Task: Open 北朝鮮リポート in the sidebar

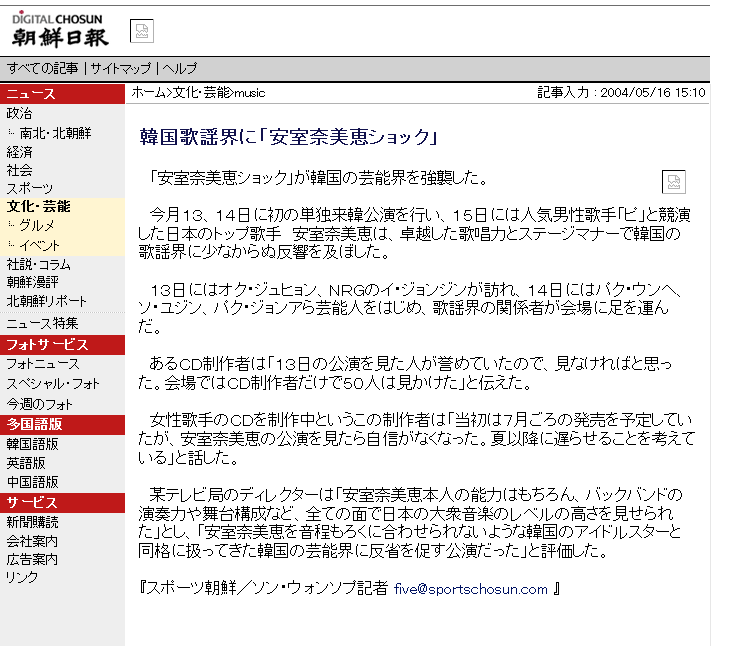Action: coord(46,301)
